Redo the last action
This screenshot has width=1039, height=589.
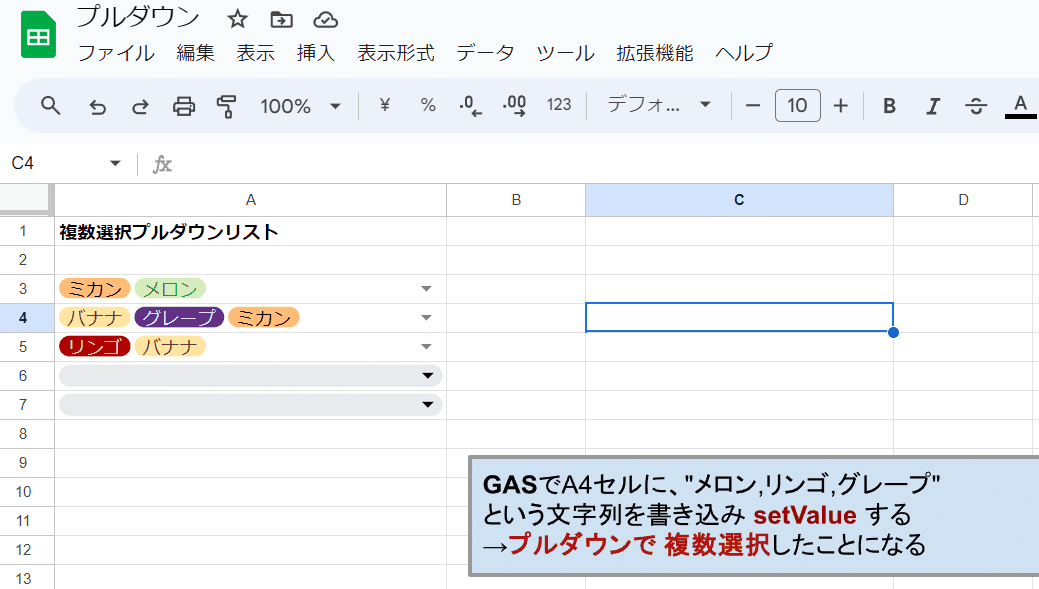140,106
